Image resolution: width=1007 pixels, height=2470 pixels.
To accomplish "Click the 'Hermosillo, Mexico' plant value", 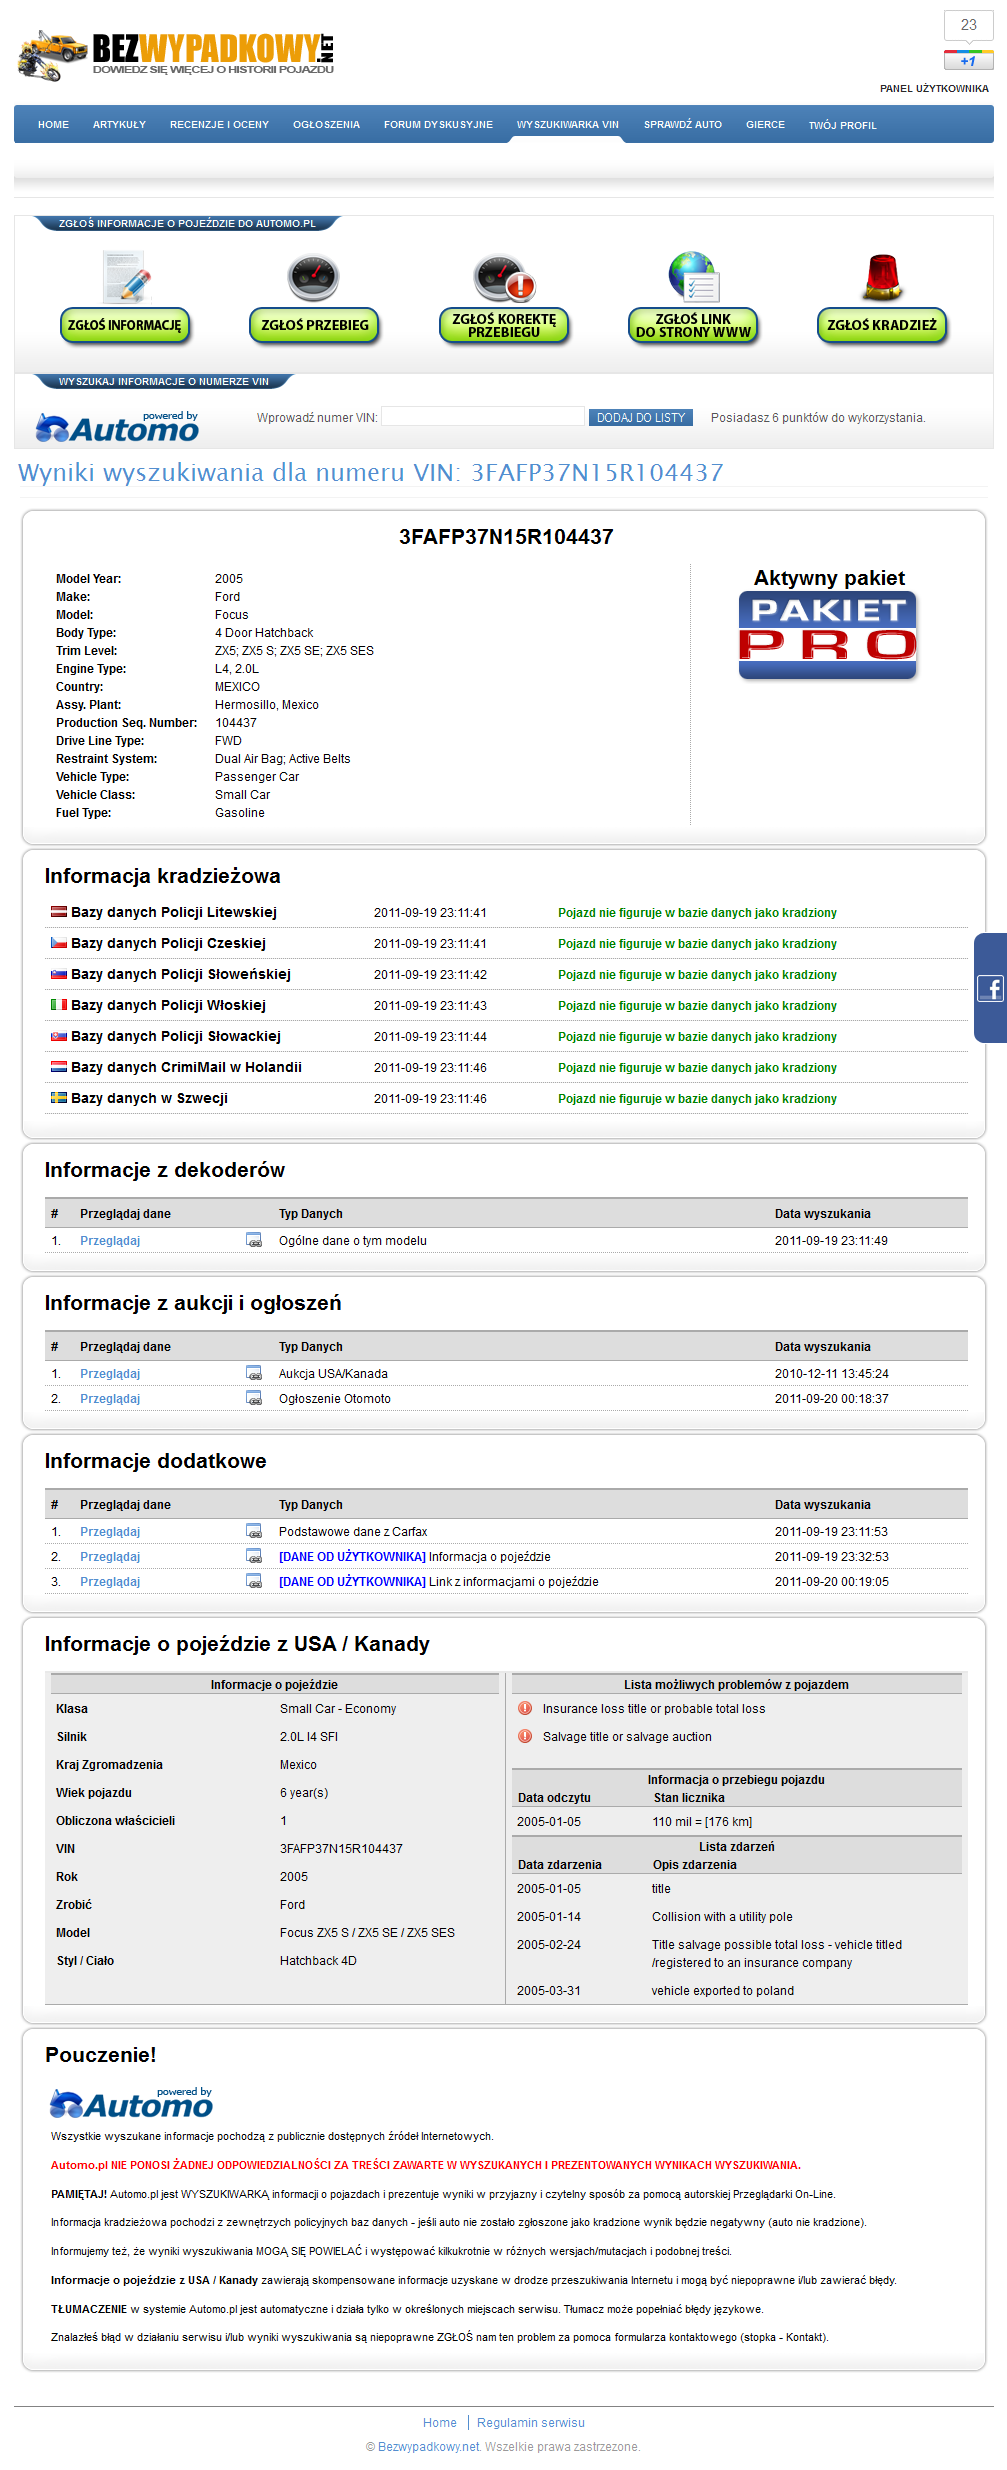I will tap(267, 704).
